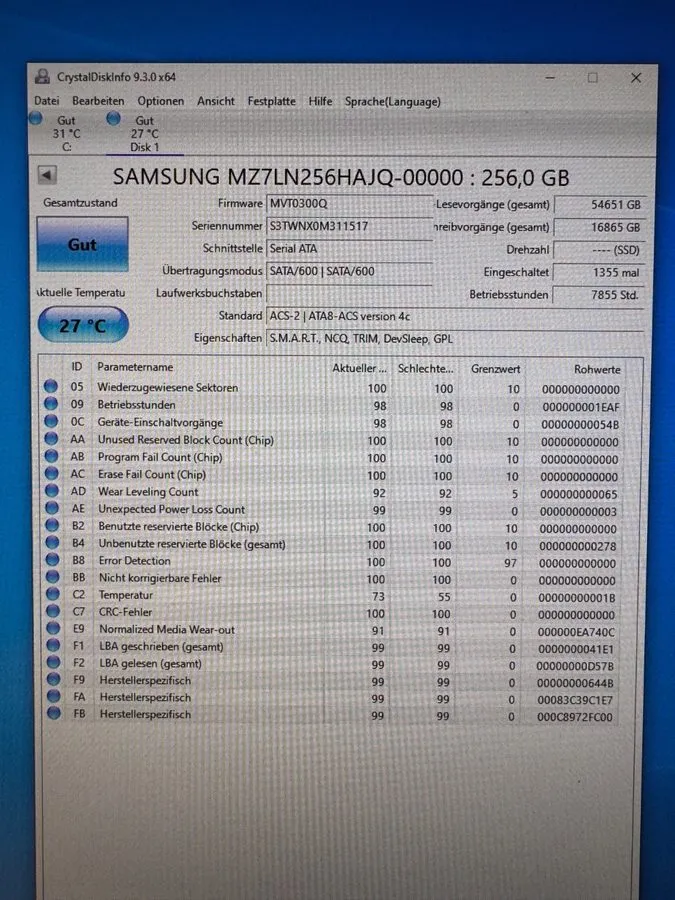675x900 pixels.
Task: Click the Übertragungsmodus field SATA/600
Action: tap(350, 271)
